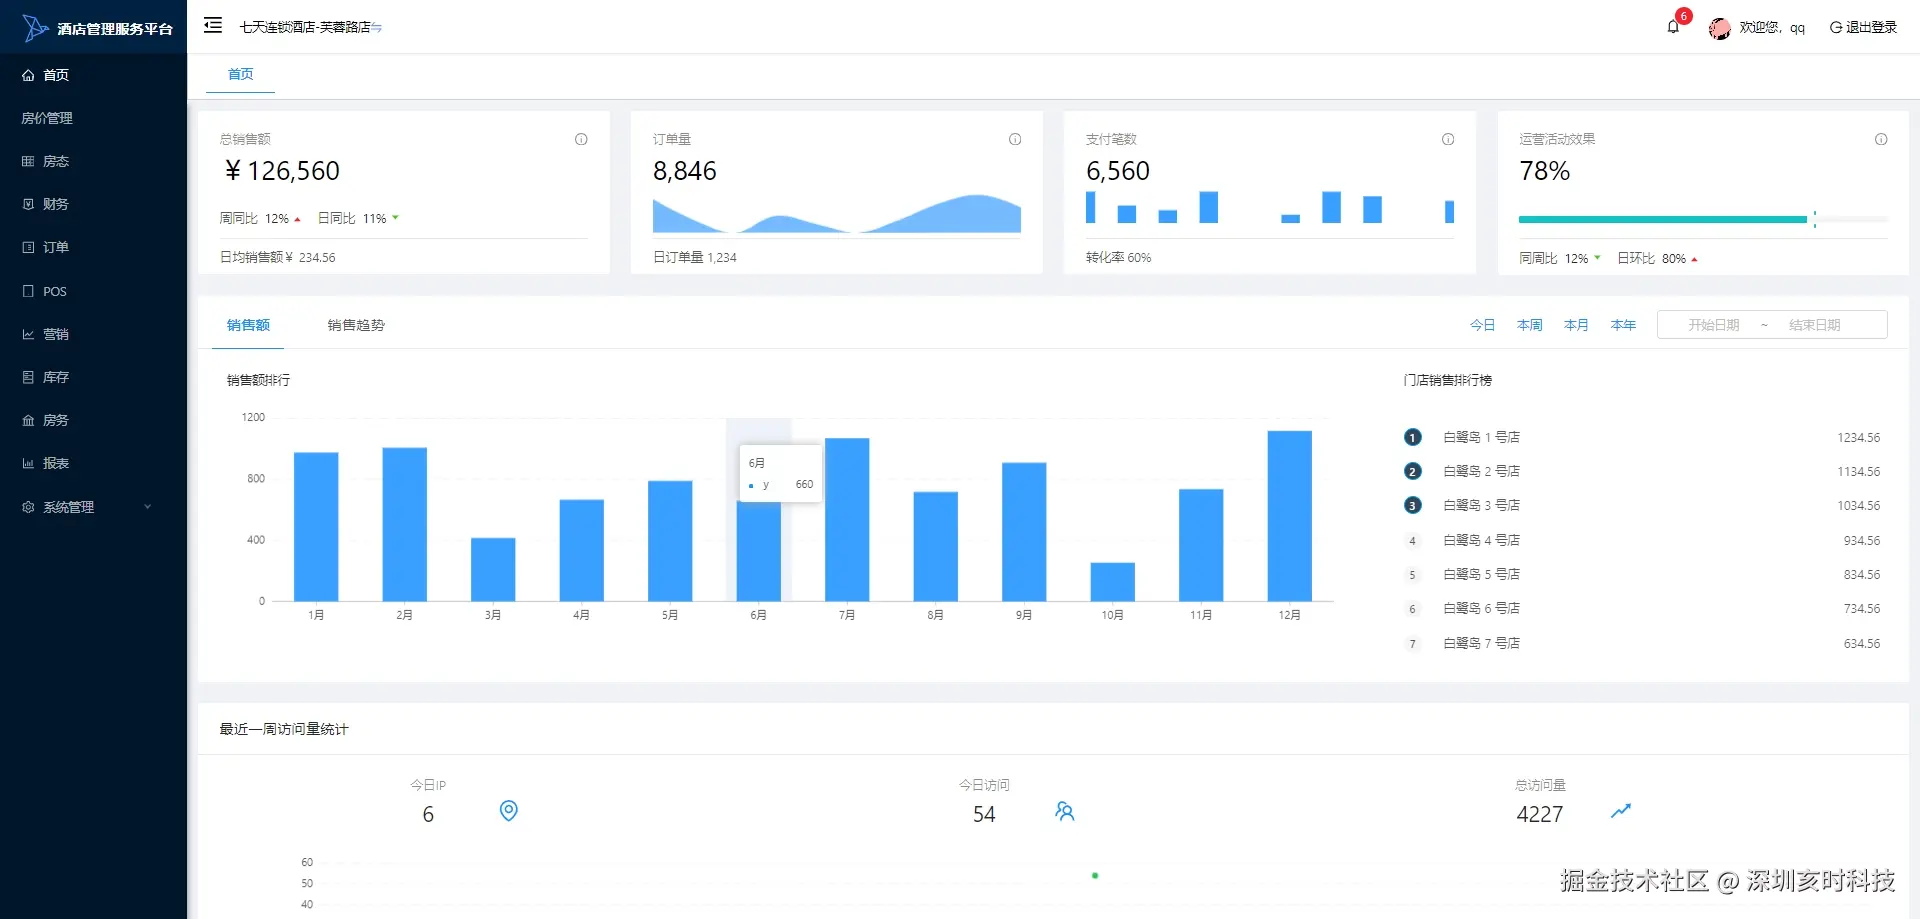Viewport: 1920px width, 919px height.
Task: Open 报表 sidebar item
Action: pos(94,463)
